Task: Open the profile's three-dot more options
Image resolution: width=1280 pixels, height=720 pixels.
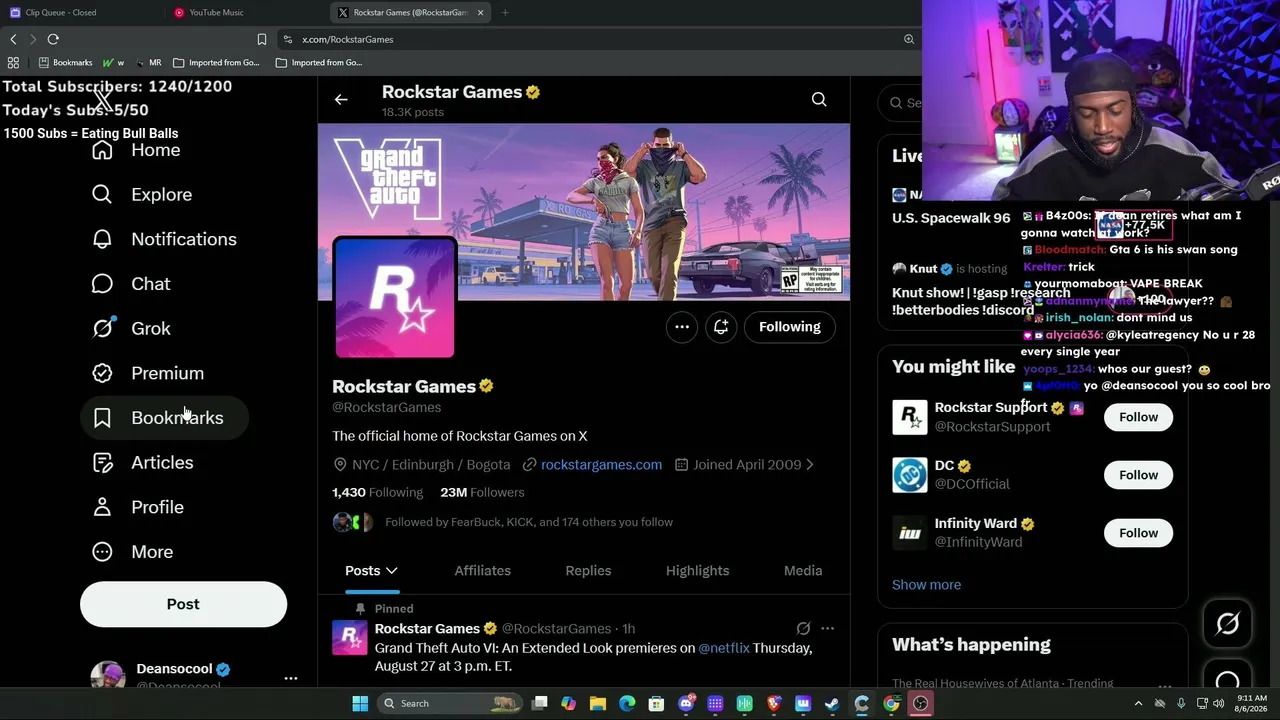Action: pos(682,327)
